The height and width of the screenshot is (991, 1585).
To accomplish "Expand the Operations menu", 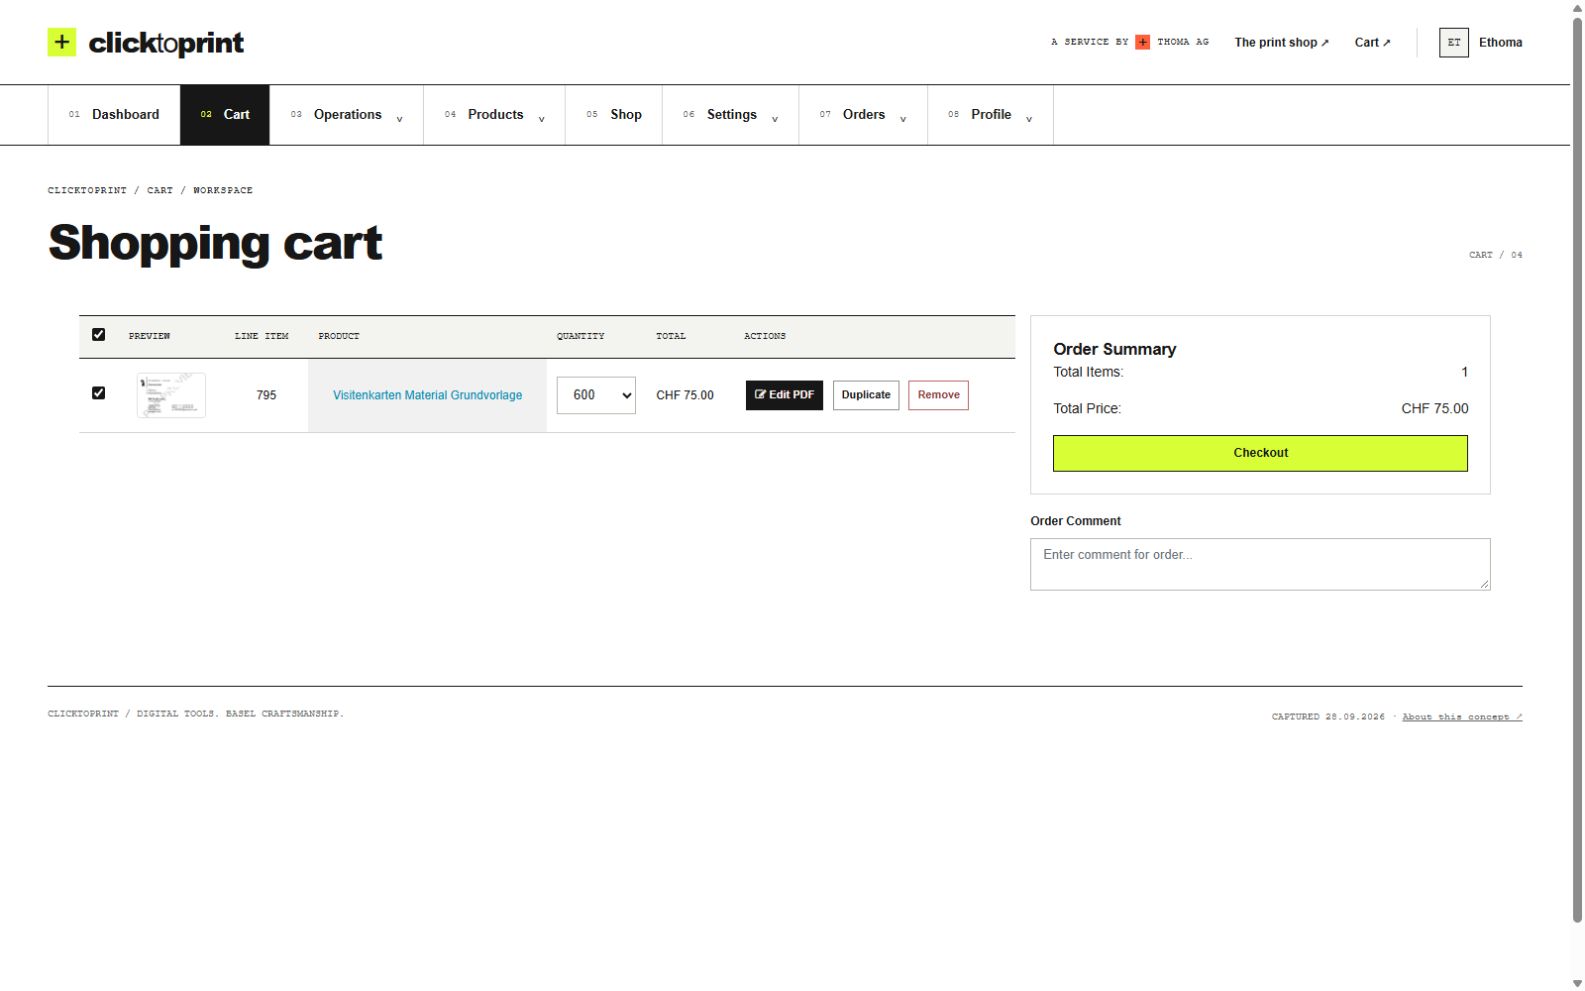I will 347,115.
